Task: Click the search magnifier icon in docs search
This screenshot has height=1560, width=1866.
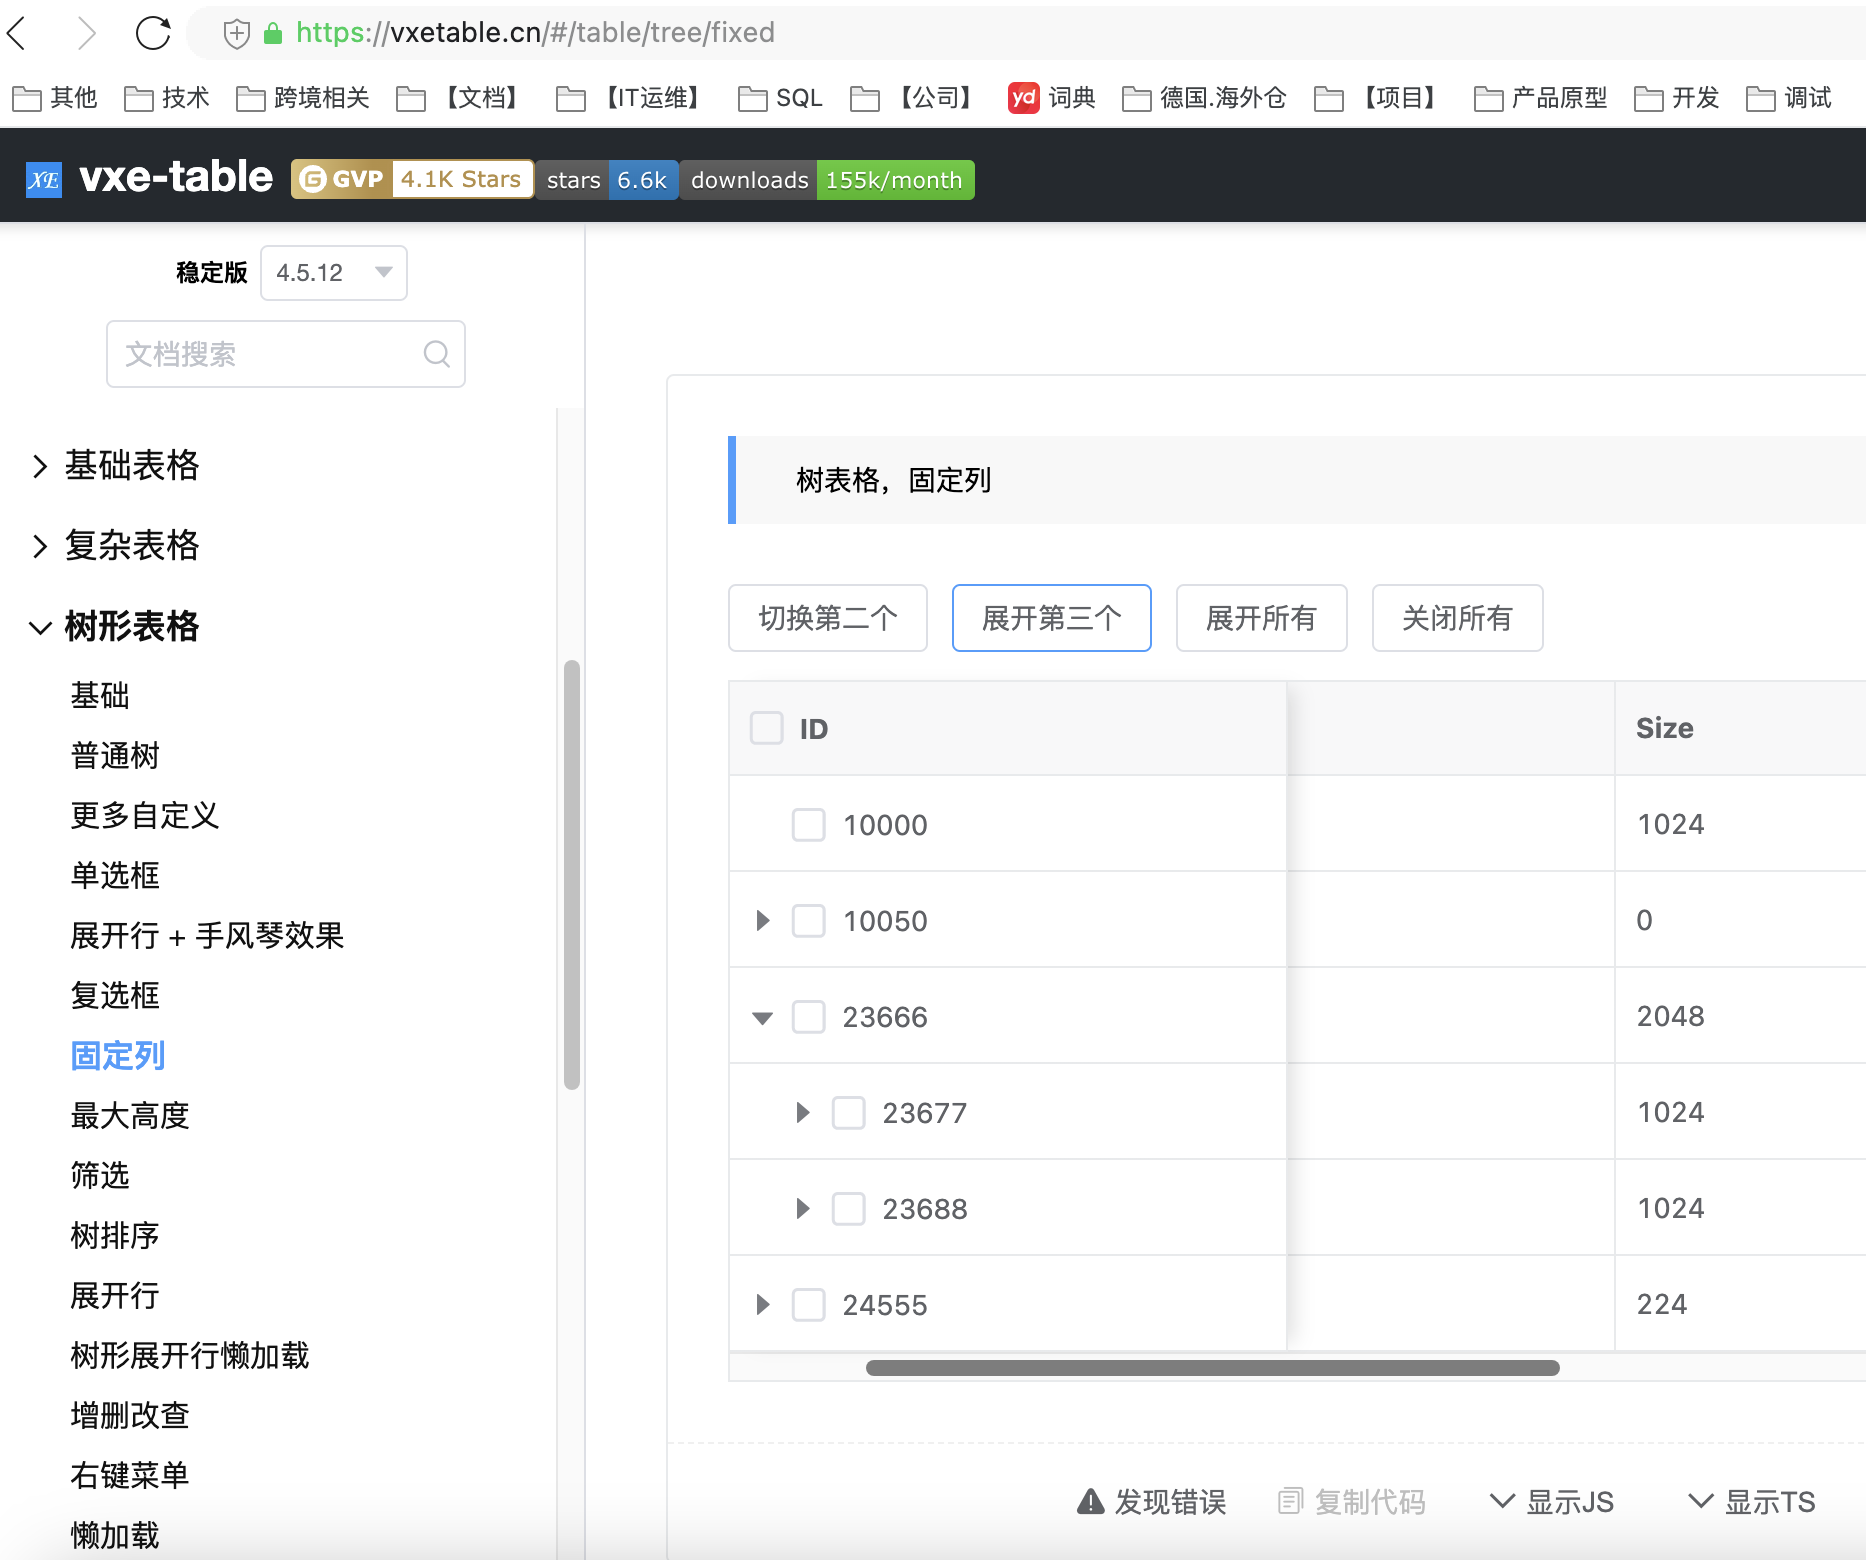Action: (x=437, y=353)
